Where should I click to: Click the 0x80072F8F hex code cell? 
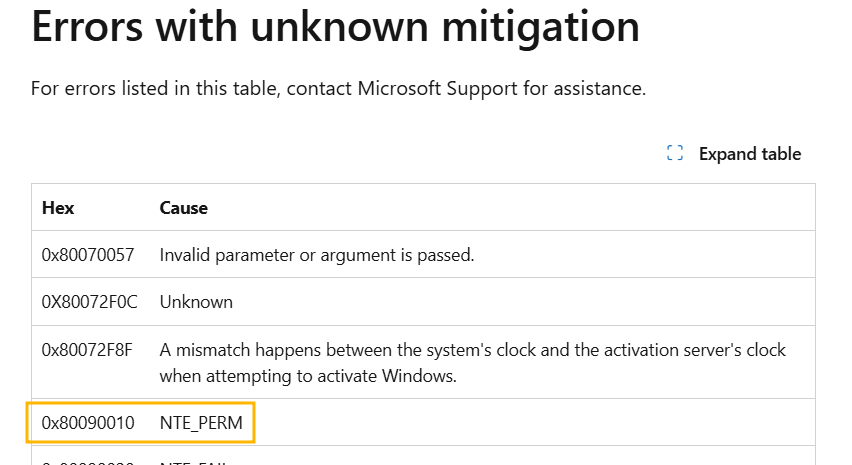click(x=87, y=350)
